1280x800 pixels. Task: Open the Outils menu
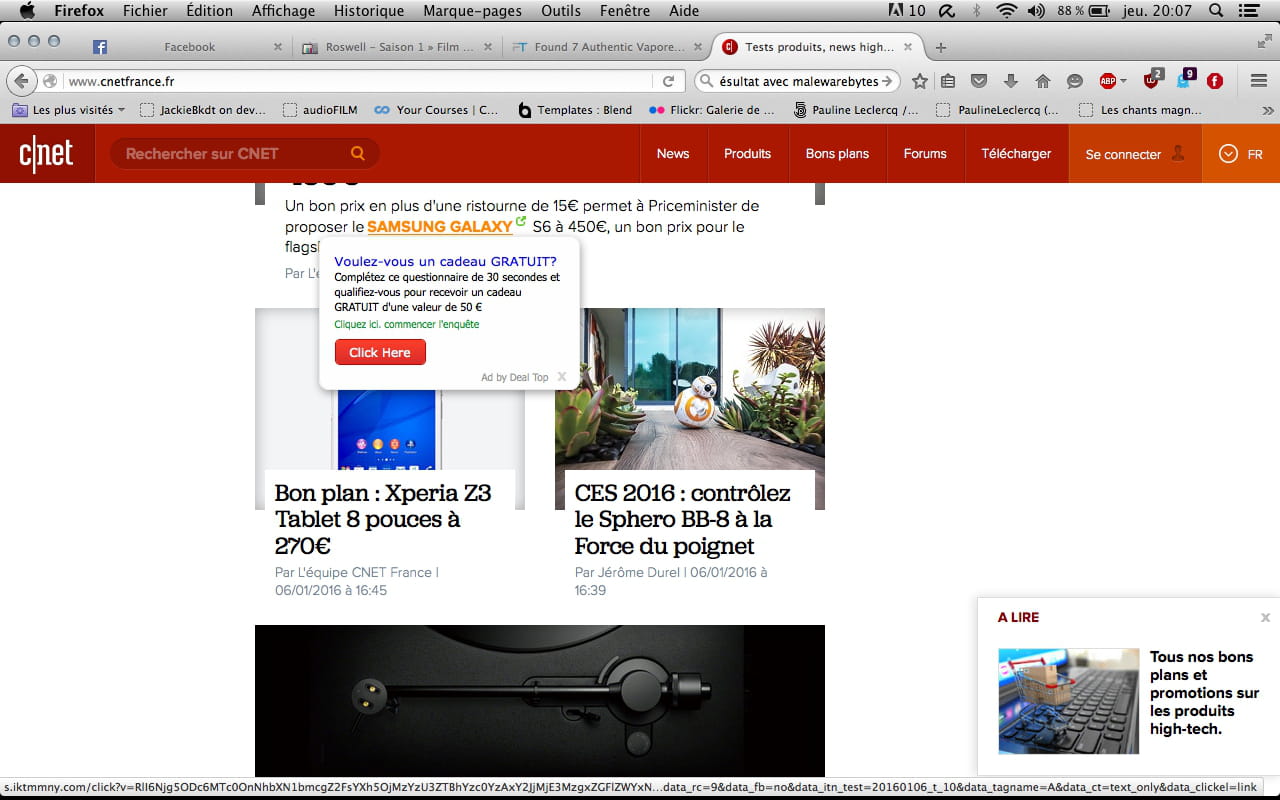tap(561, 10)
